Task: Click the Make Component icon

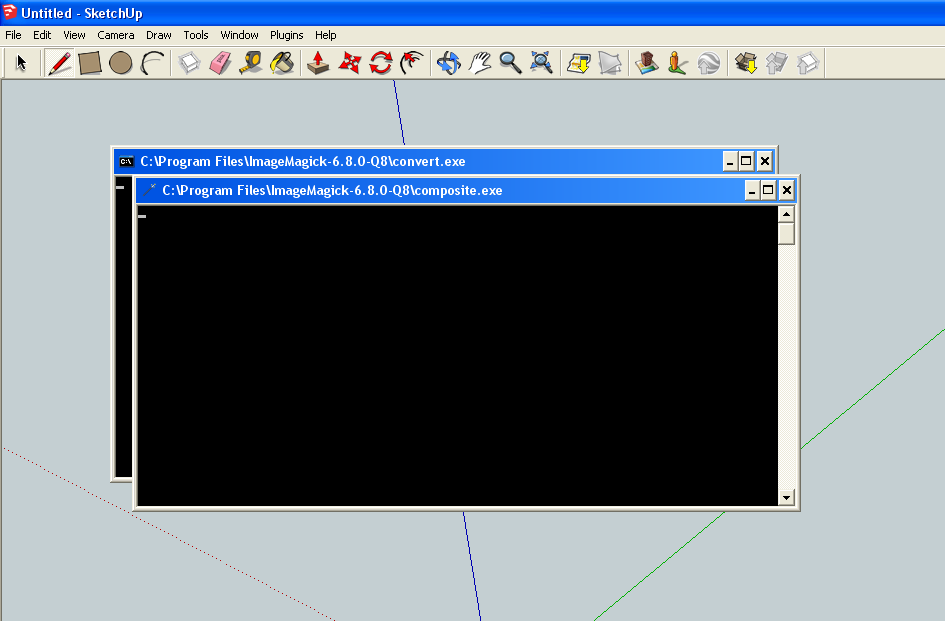Action: click(x=189, y=63)
